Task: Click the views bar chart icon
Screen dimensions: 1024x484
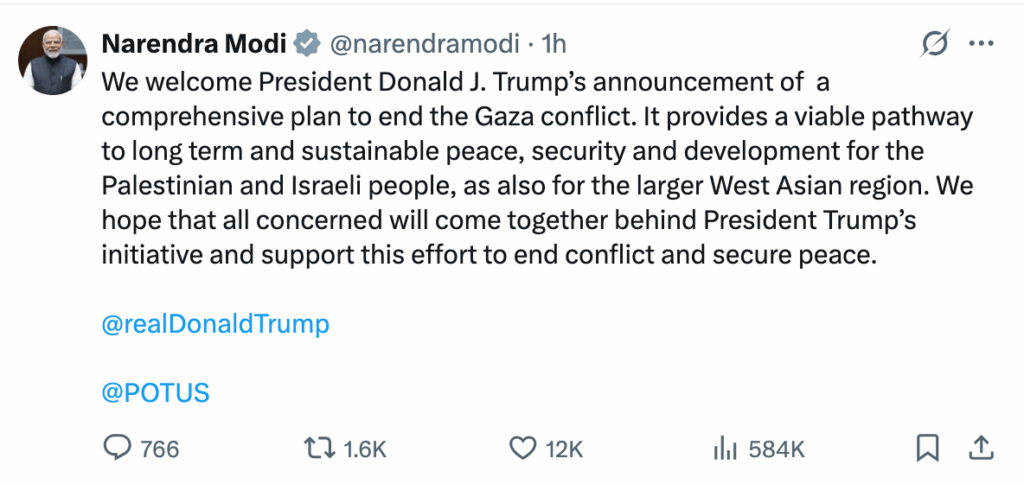Action: click(x=724, y=448)
